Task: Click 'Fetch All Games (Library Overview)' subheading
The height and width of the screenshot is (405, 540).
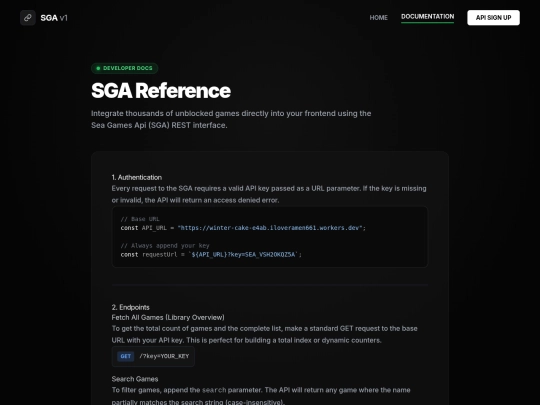Action: [168, 318]
